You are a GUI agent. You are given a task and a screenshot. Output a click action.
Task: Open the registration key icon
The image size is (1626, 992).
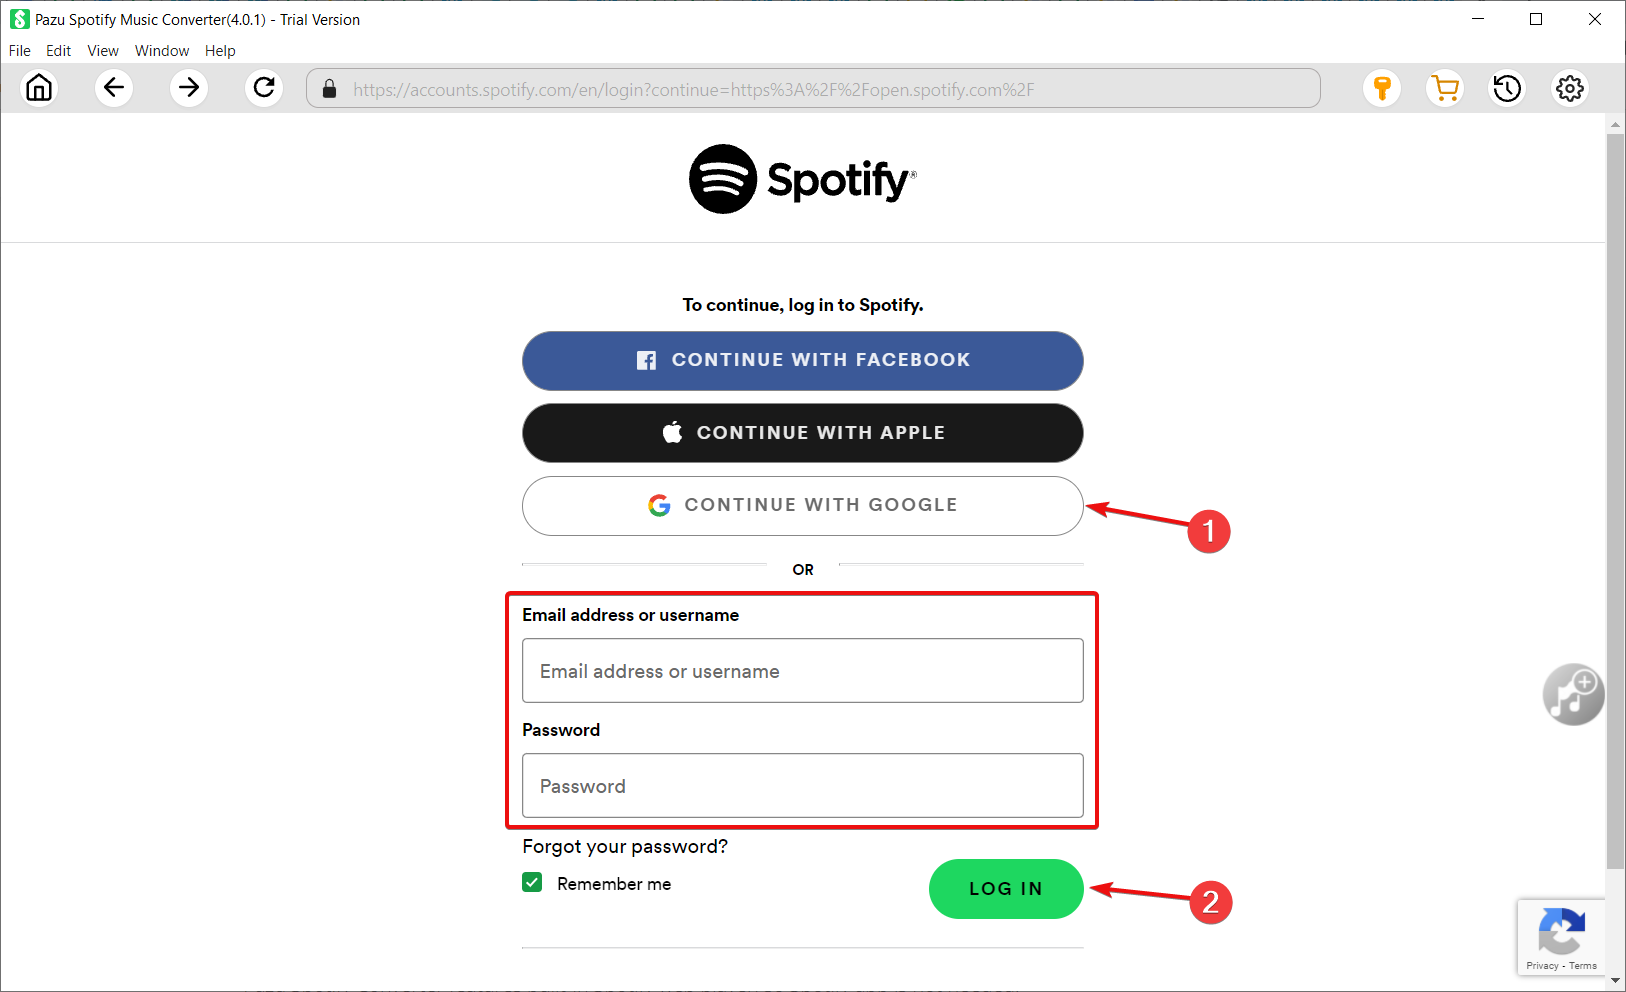[x=1382, y=88]
